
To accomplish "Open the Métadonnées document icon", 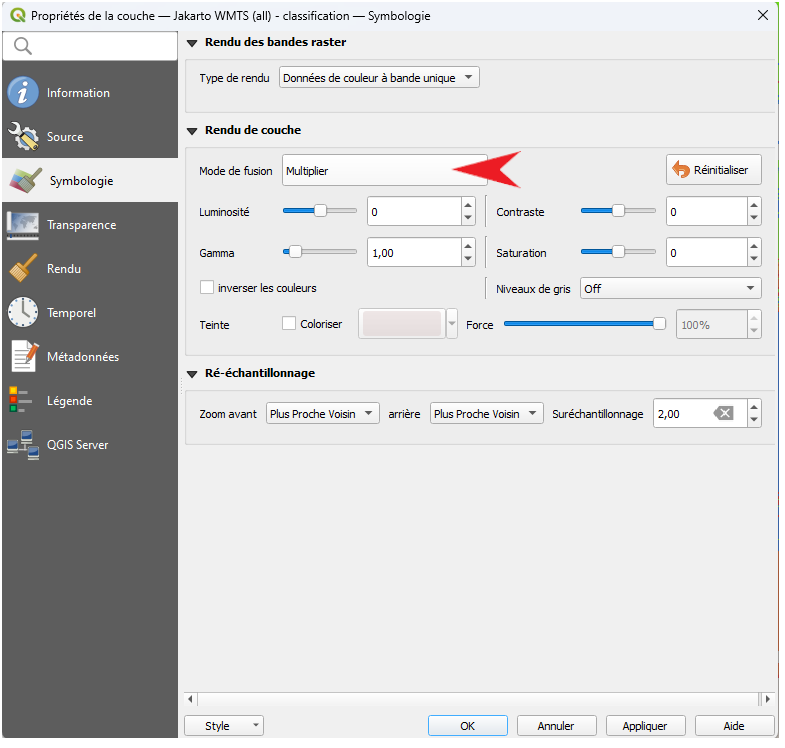I will pos(22,357).
